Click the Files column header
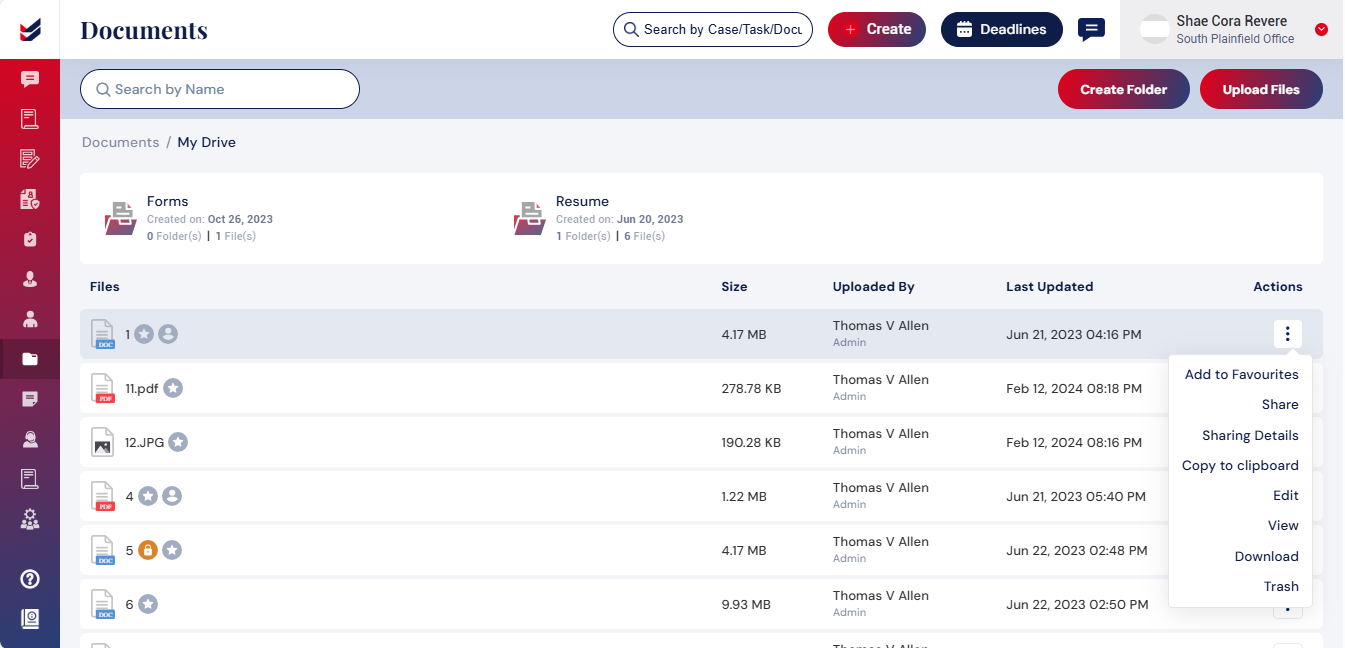This screenshot has width=1345, height=648. pyautogui.click(x=105, y=287)
